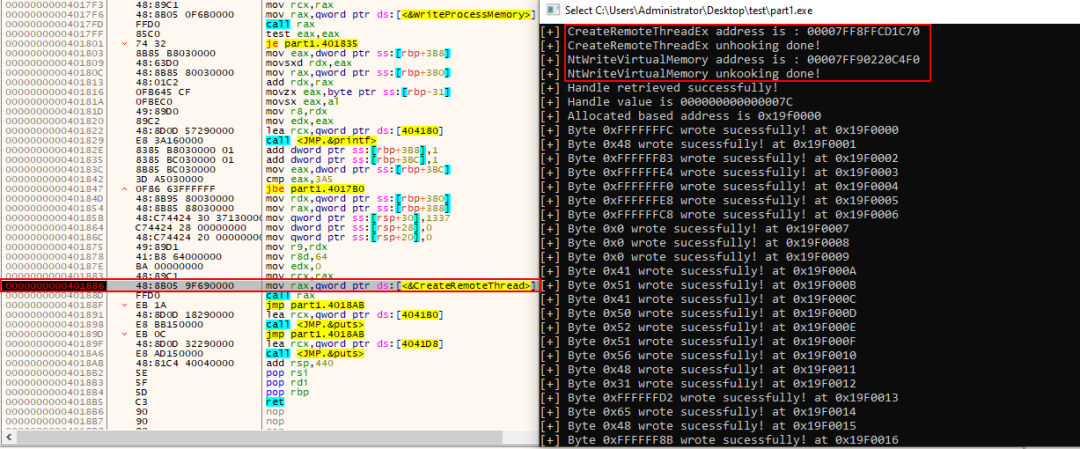This screenshot has height=449, width=1080.
Task: Click console line CreateRemoteThreadEx unhooking done
Action: tap(681, 45)
